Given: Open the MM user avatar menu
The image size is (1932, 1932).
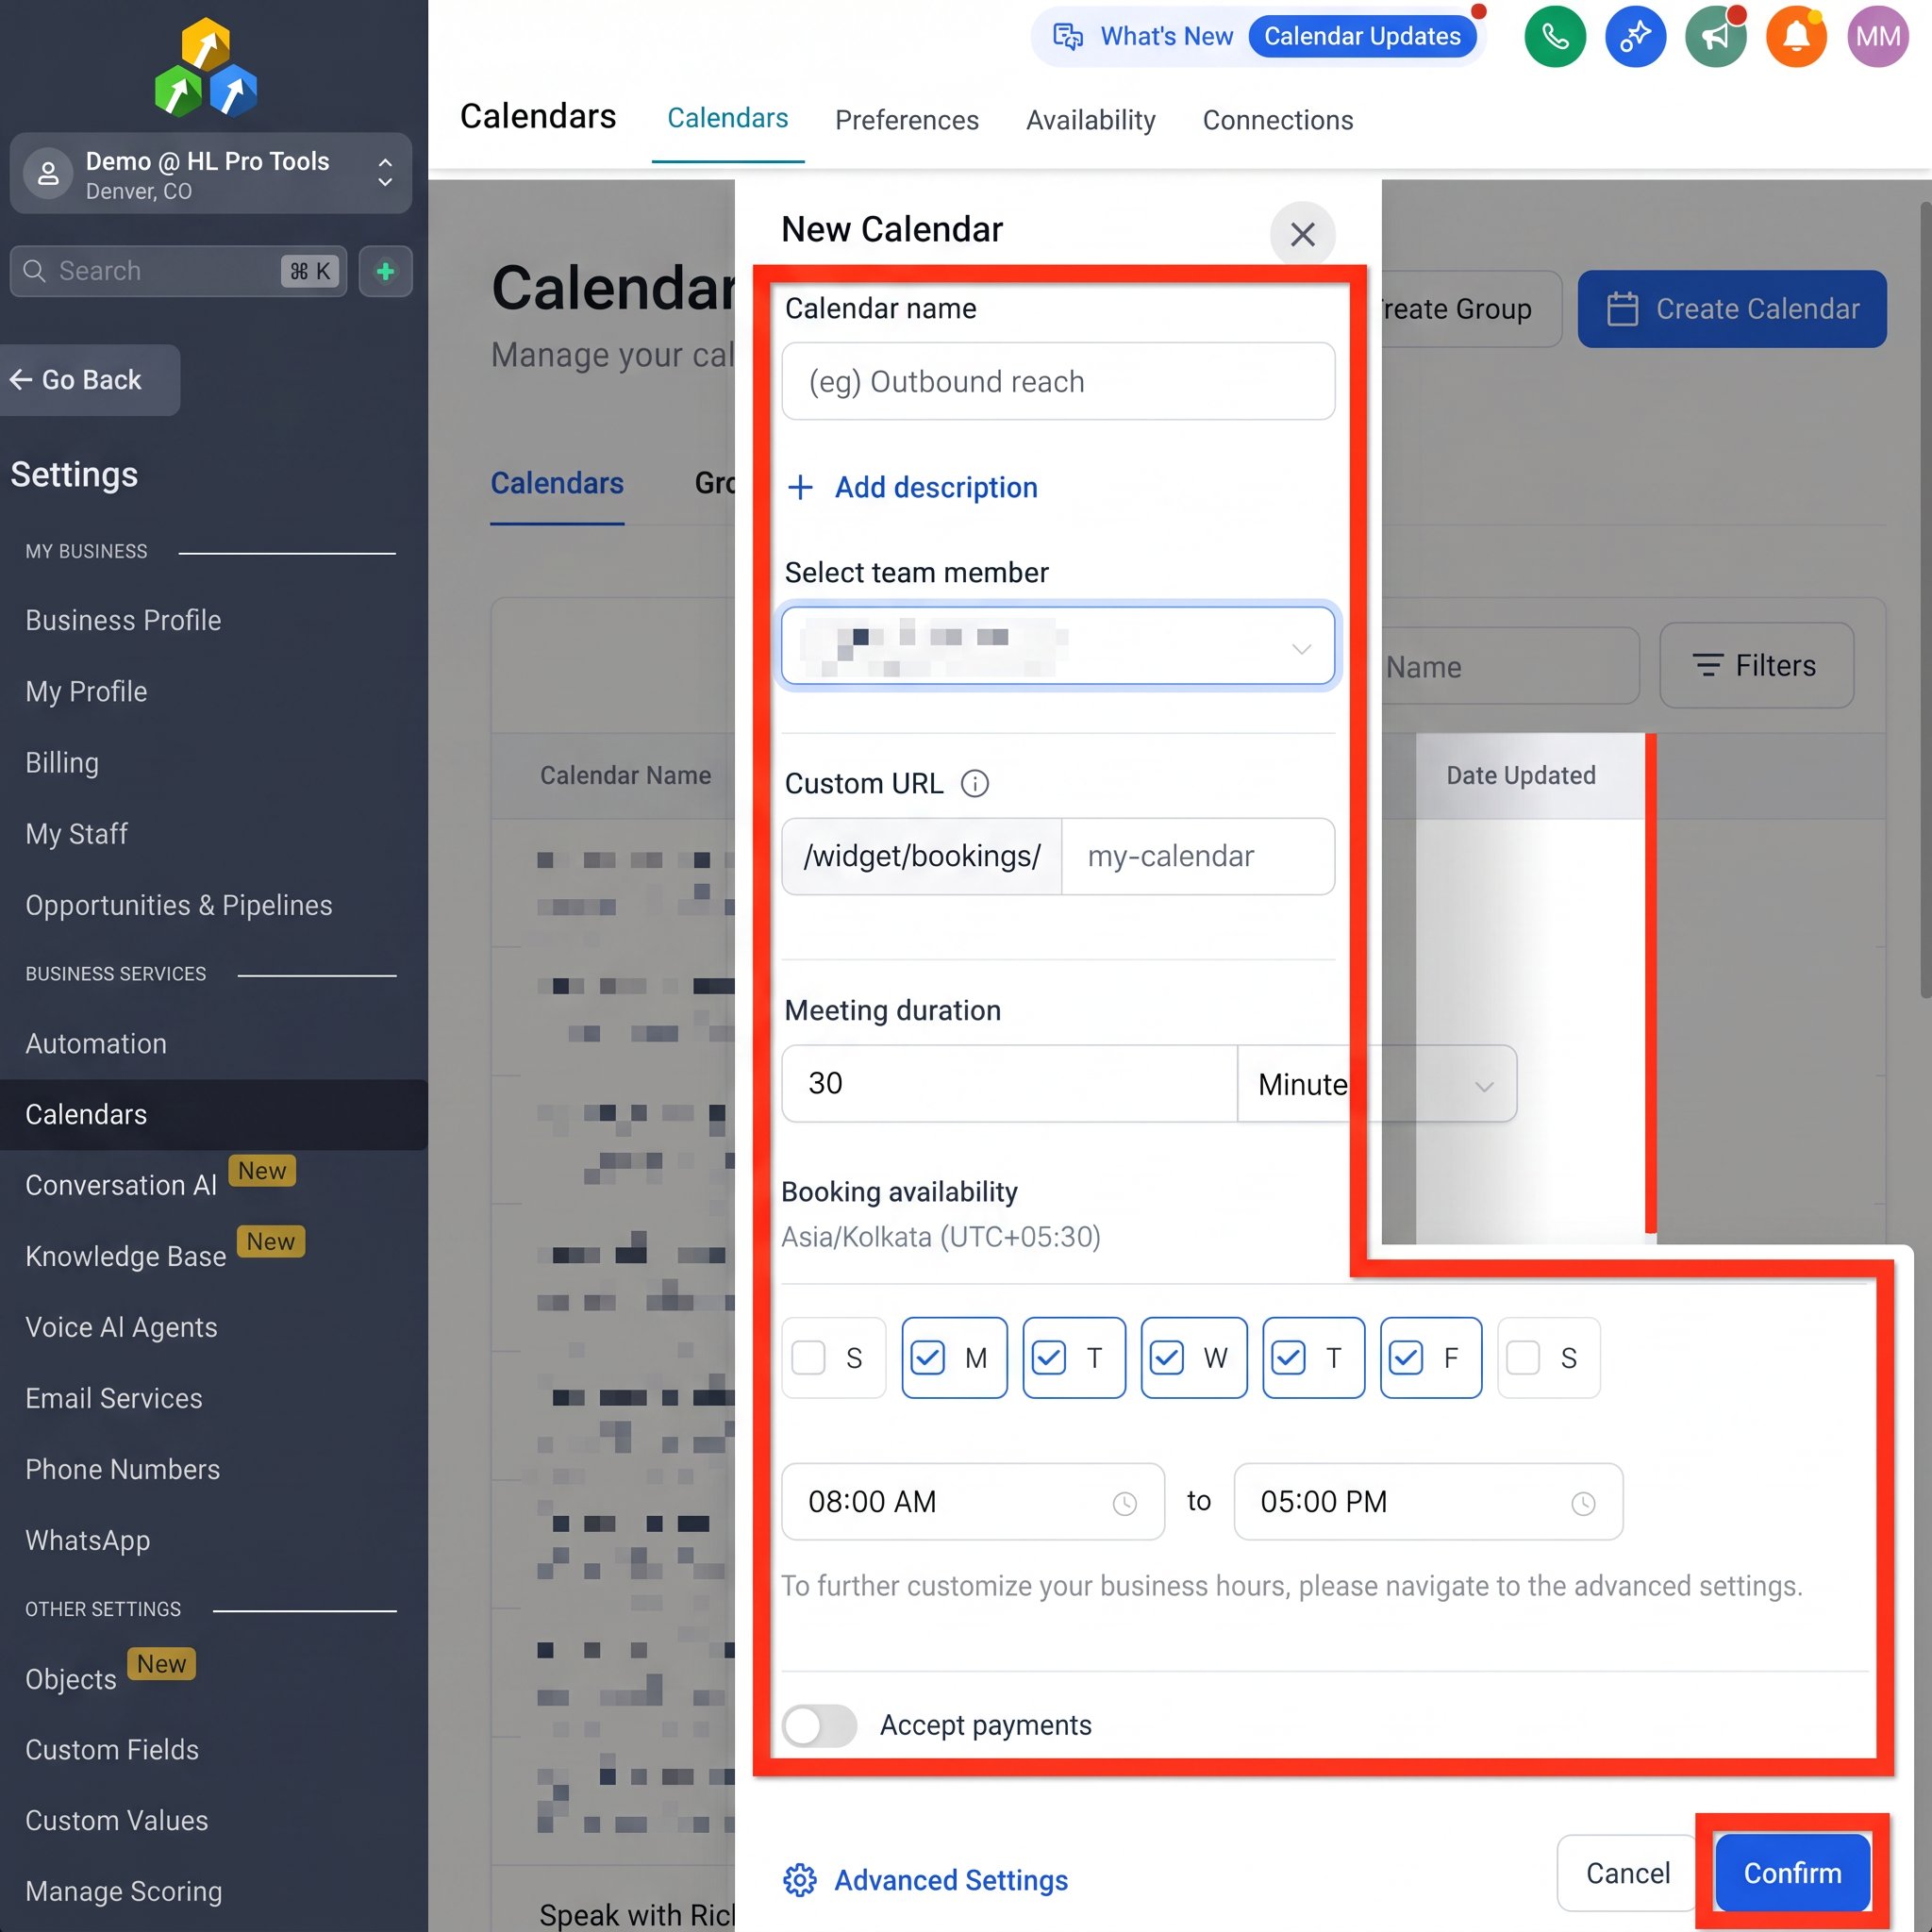Looking at the screenshot, I should click(1878, 37).
